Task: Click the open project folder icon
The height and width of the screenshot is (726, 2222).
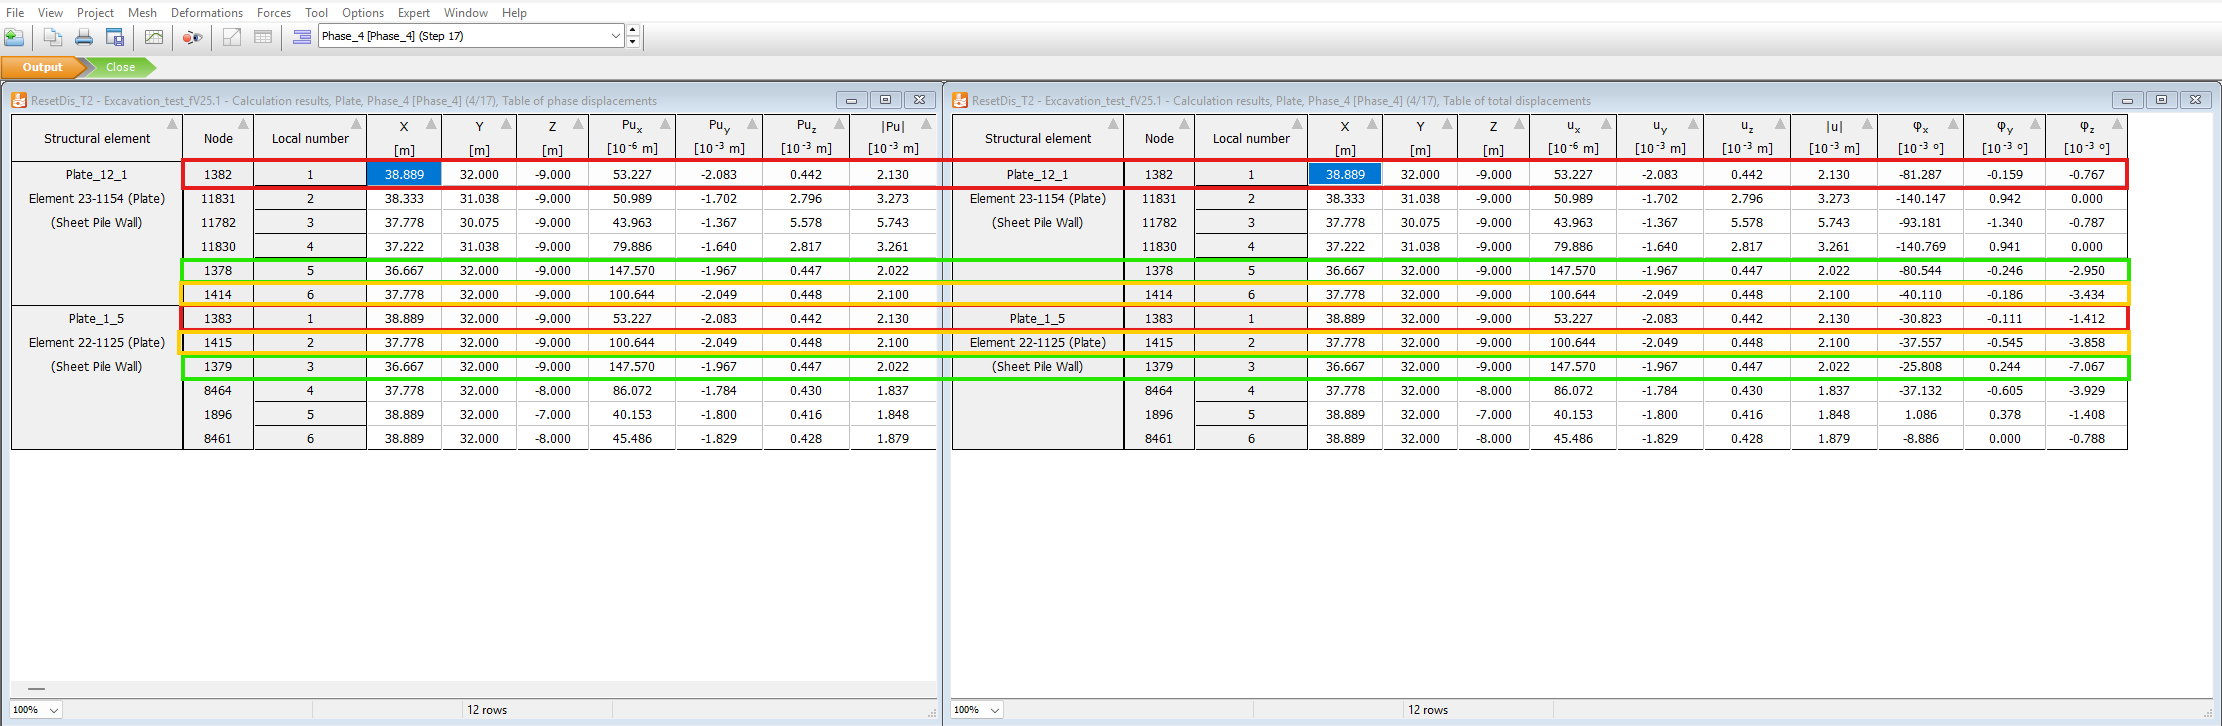Action: point(14,37)
